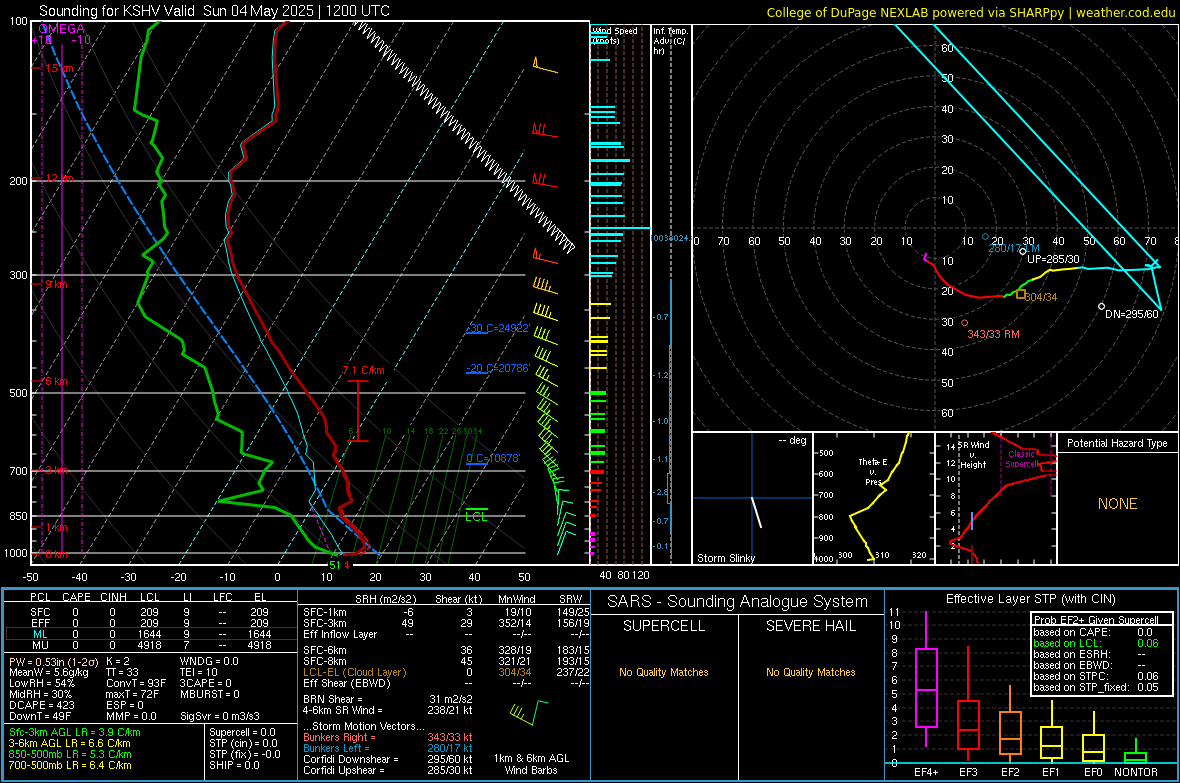Click the Corfidi upshear circle marker
Screen dimensions: 1180x783
[x=1022, y=251]
